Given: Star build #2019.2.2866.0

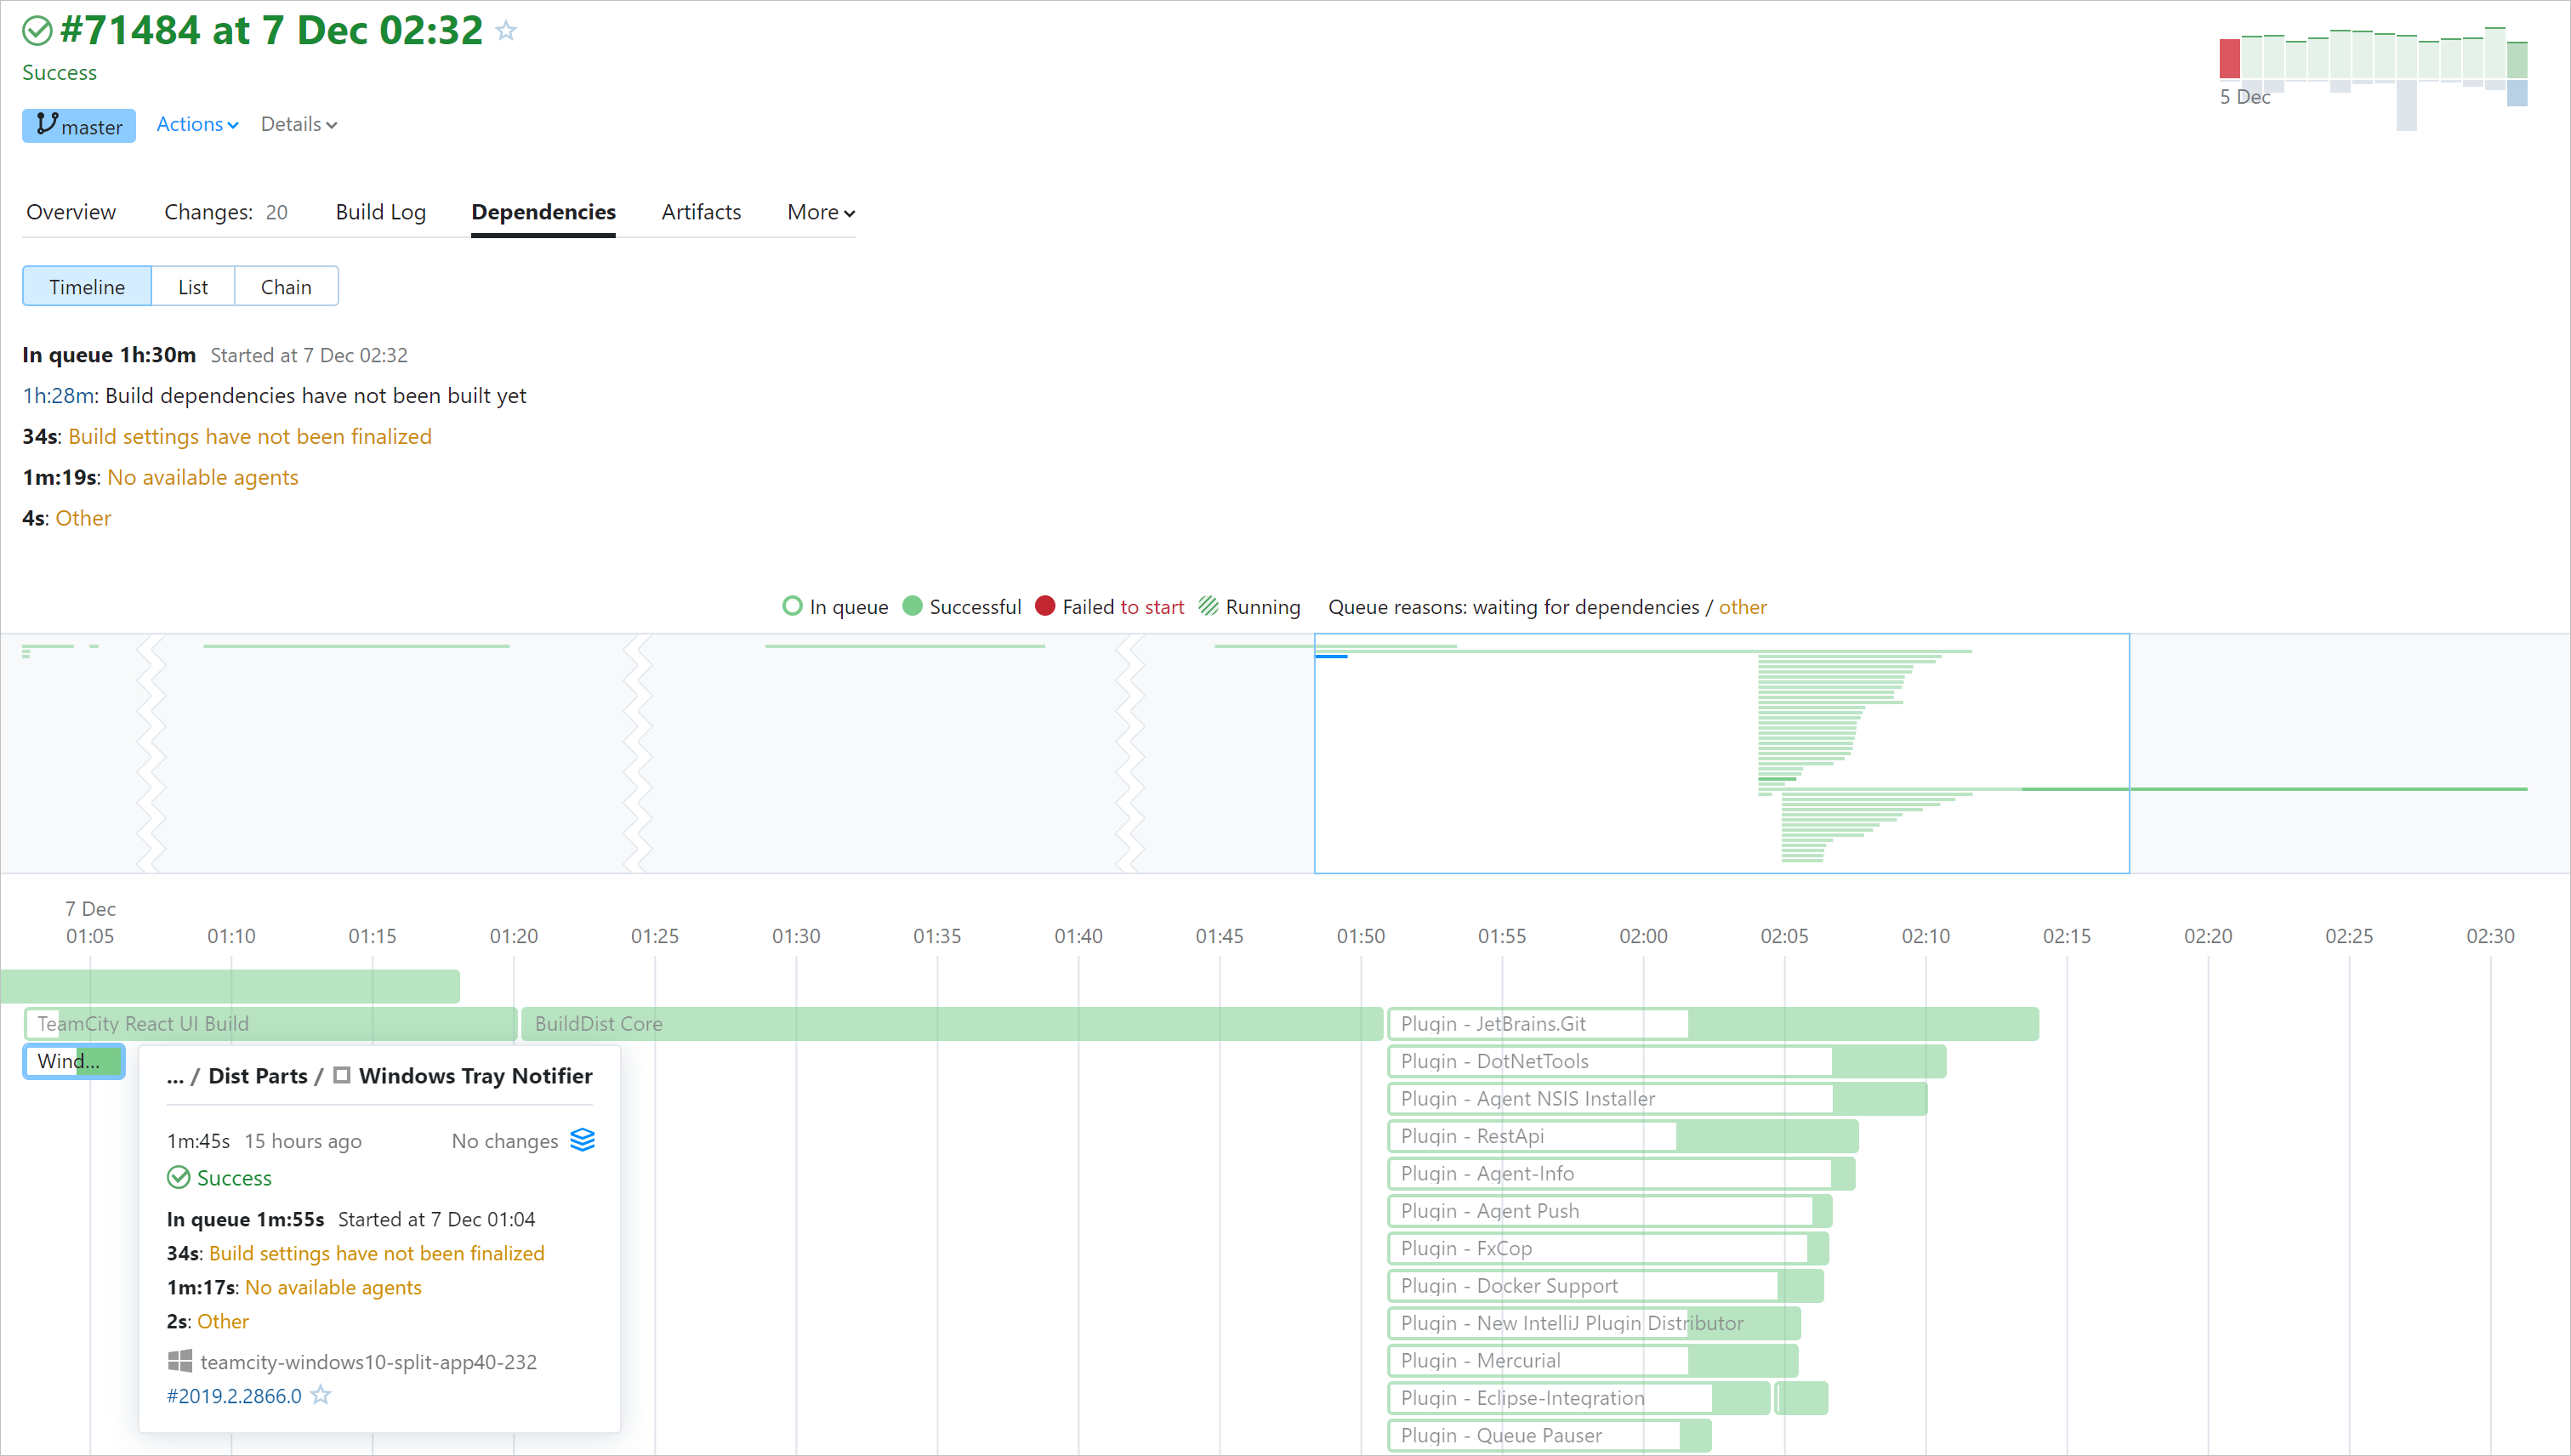Looking at the screenshot, I should point(320,1395).
